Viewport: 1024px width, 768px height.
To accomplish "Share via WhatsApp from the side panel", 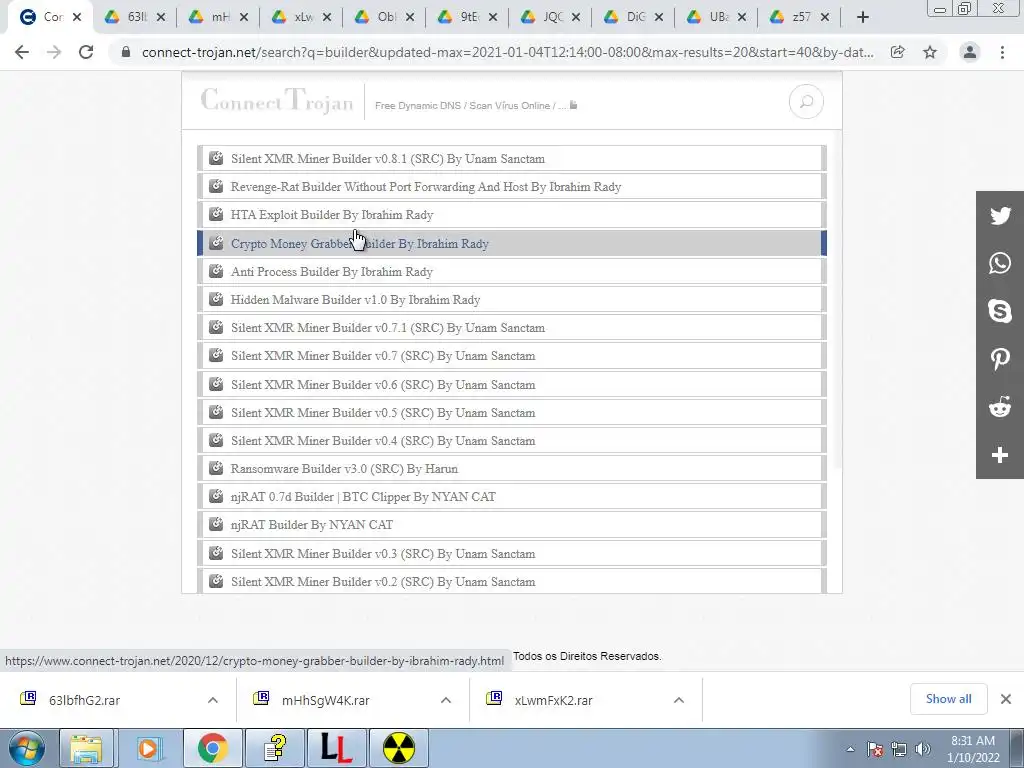I will [x=1000, y=263].
